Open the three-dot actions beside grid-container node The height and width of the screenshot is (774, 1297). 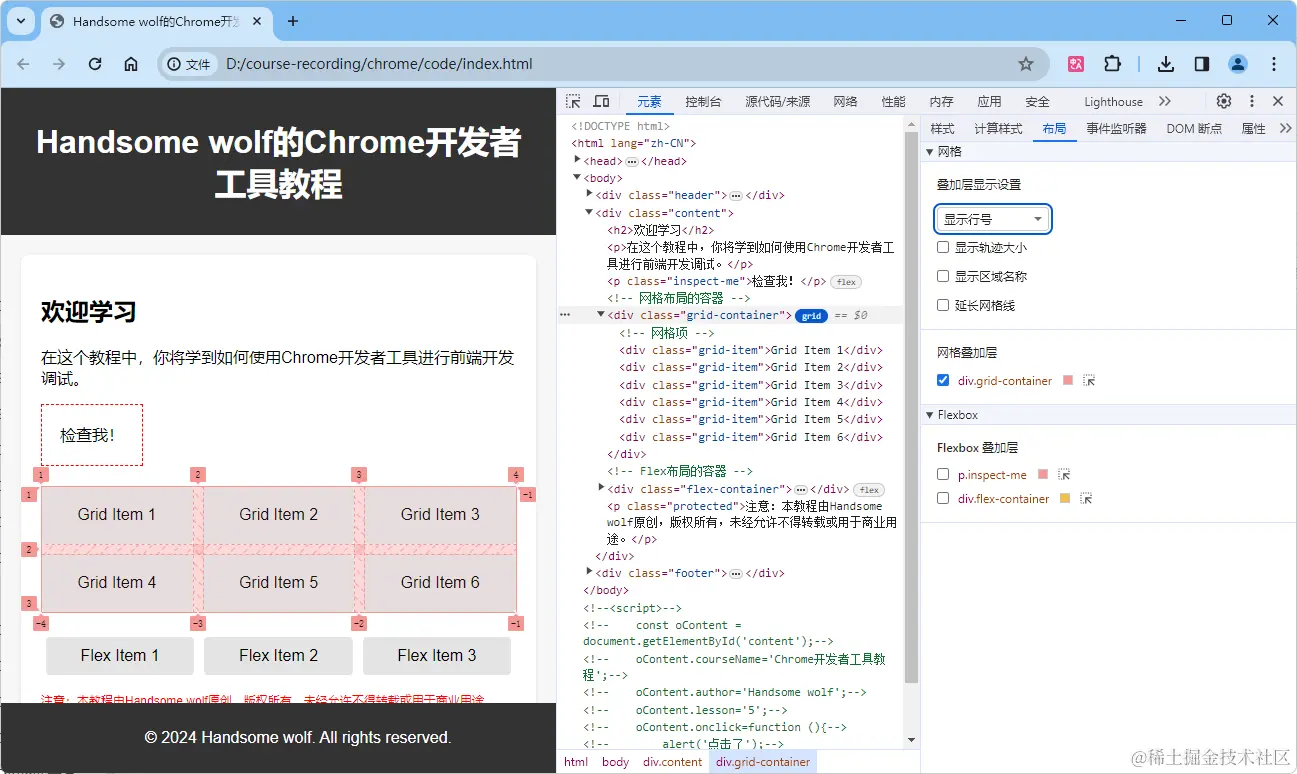(x=565, y=315)
